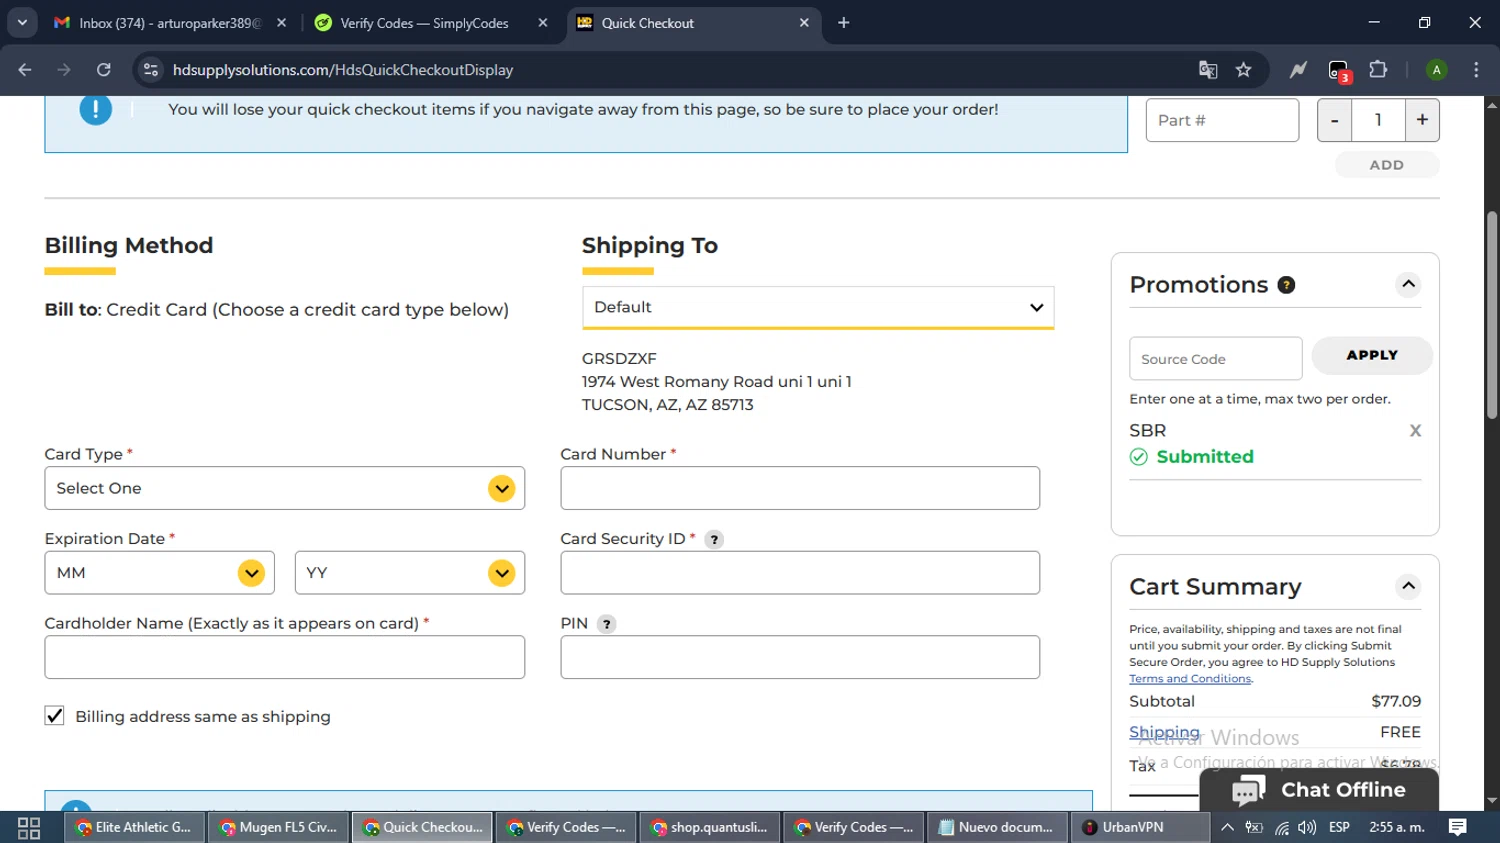Collapse the Promotions panel
This screenshot has width=1500, height=843.
[1408, 285]
